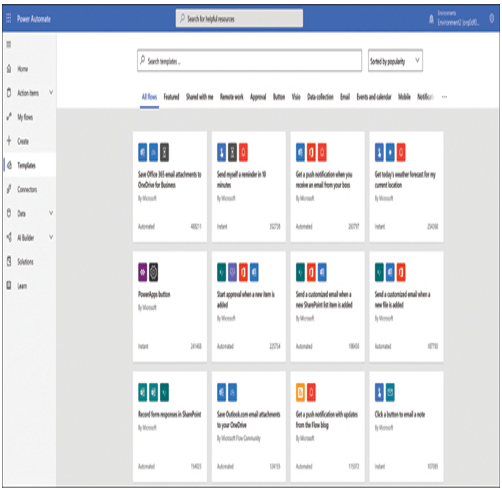Open the Learn page link
This screenshot has height=490, width=502.
click(x=22, y=286)
